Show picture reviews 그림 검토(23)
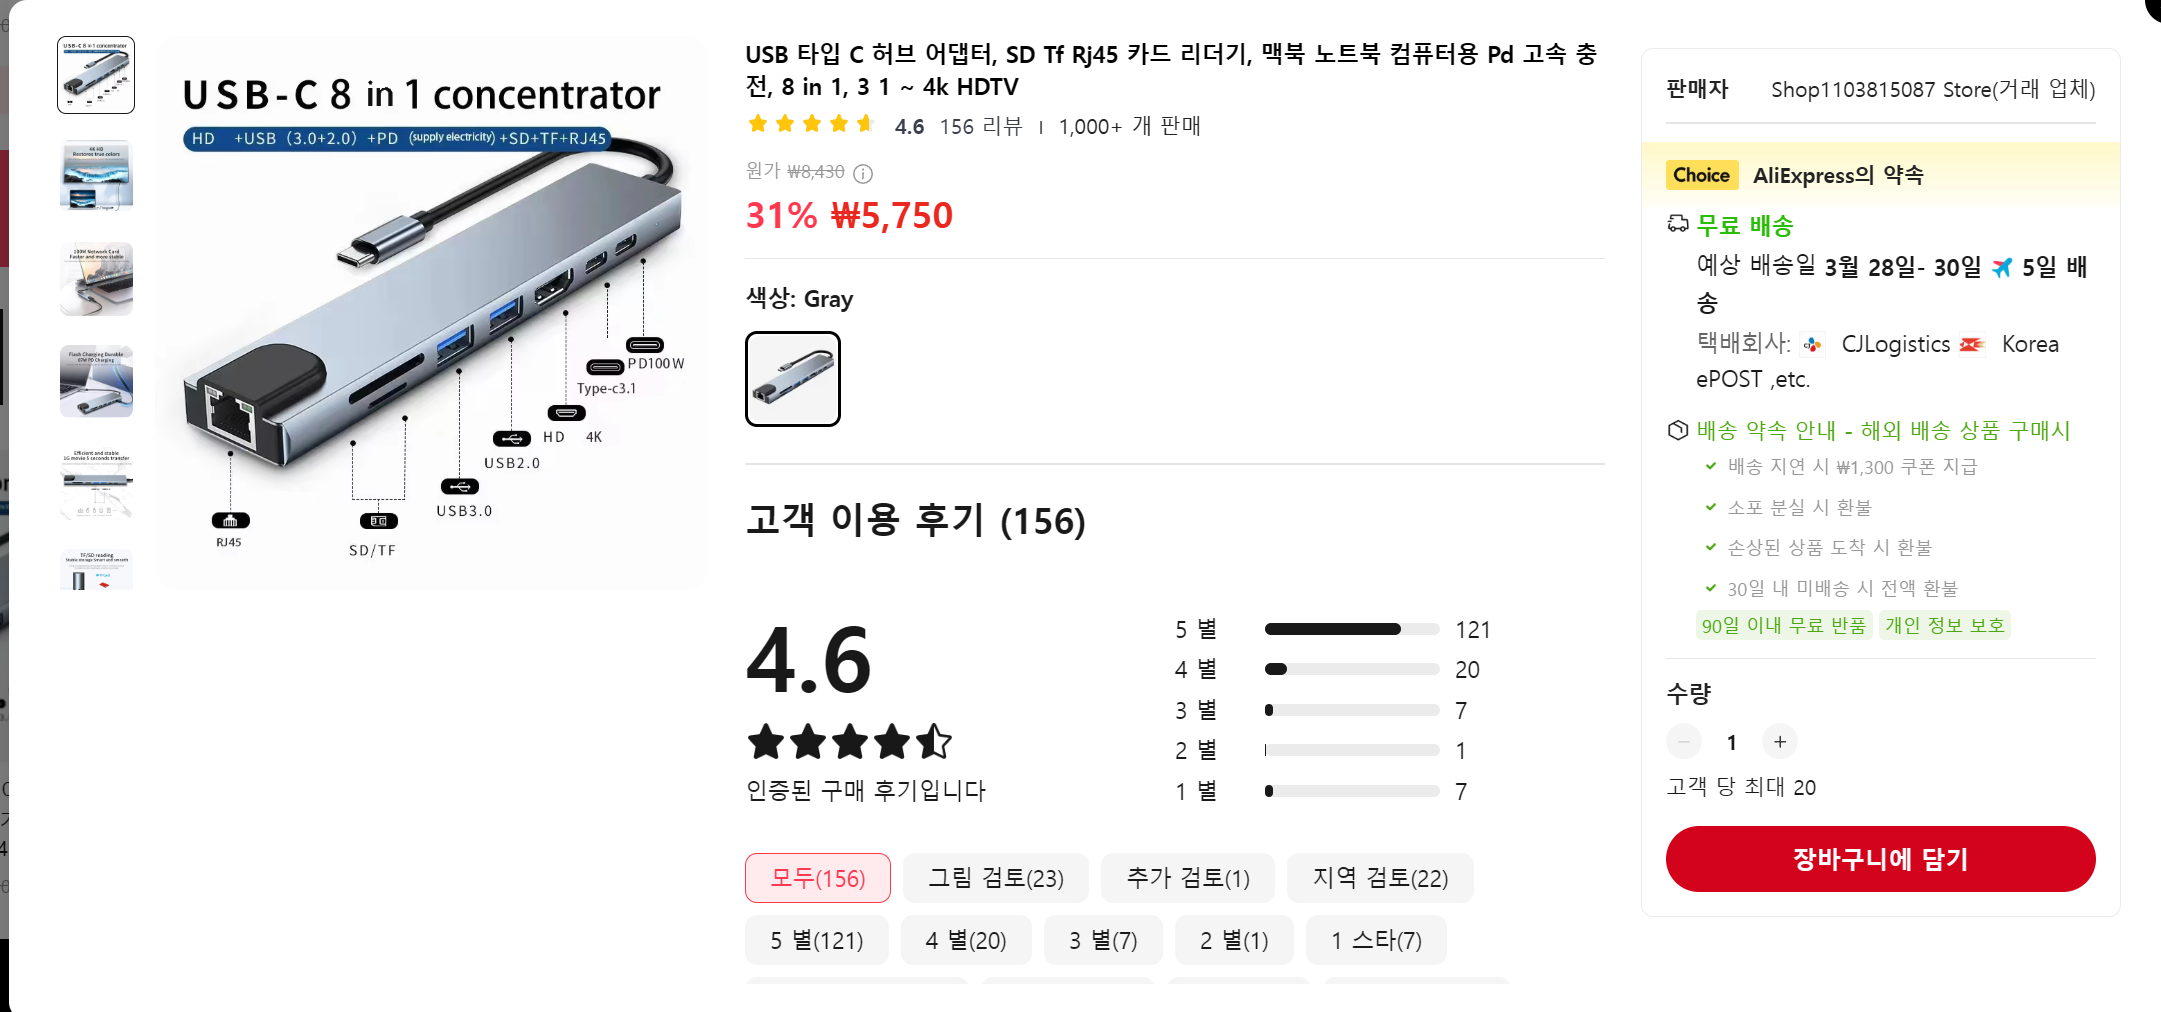The image size is (2161, 1012). click(996, 878)
